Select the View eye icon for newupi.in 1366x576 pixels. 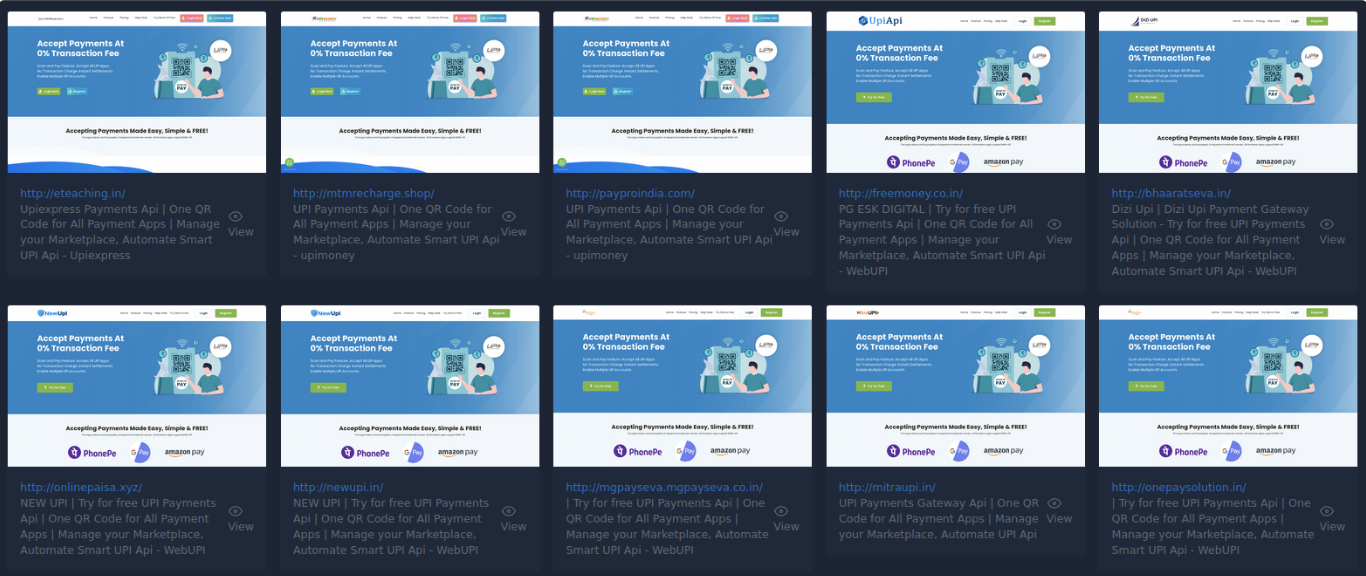pos(508,510)
